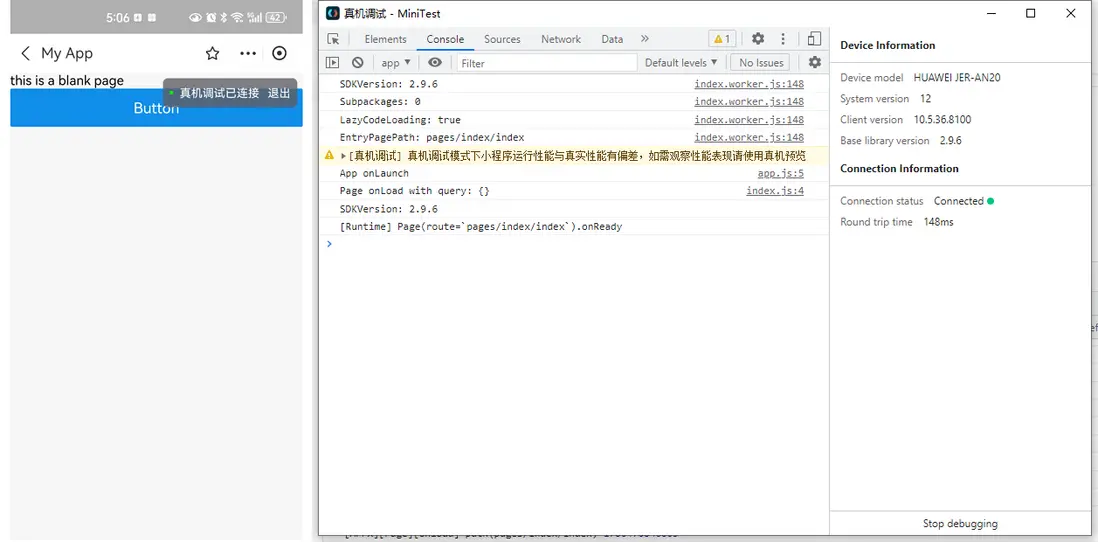Click the Connection Information heading
This screenshot has height=542, width=1098.
(x=899, y=169)
